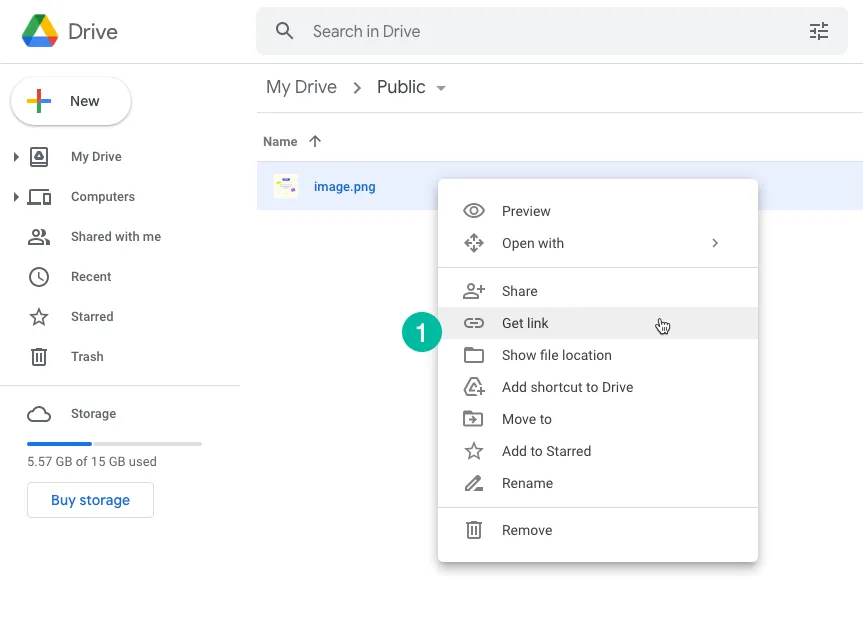Toggle Name column sort order arrow
This screenshot has width=863, height=638.
(x=316, y=141)
